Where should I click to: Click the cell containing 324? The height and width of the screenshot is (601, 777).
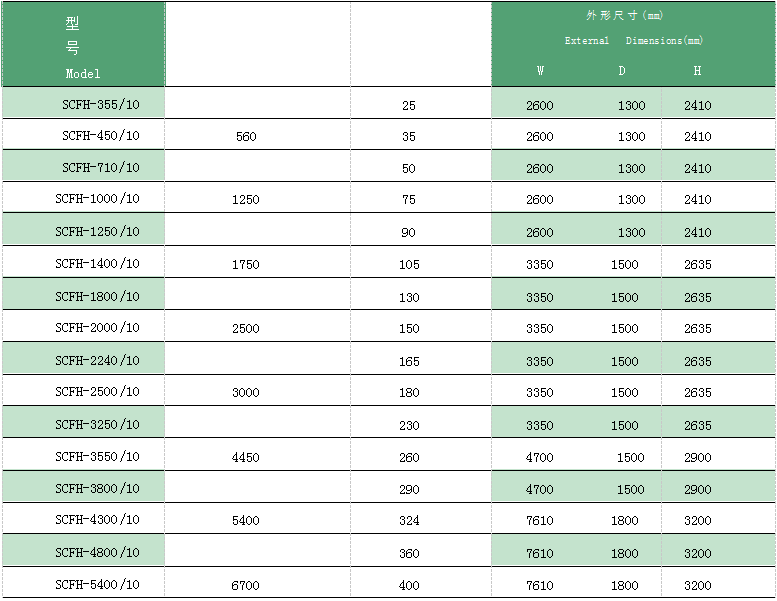click(409, 521)
